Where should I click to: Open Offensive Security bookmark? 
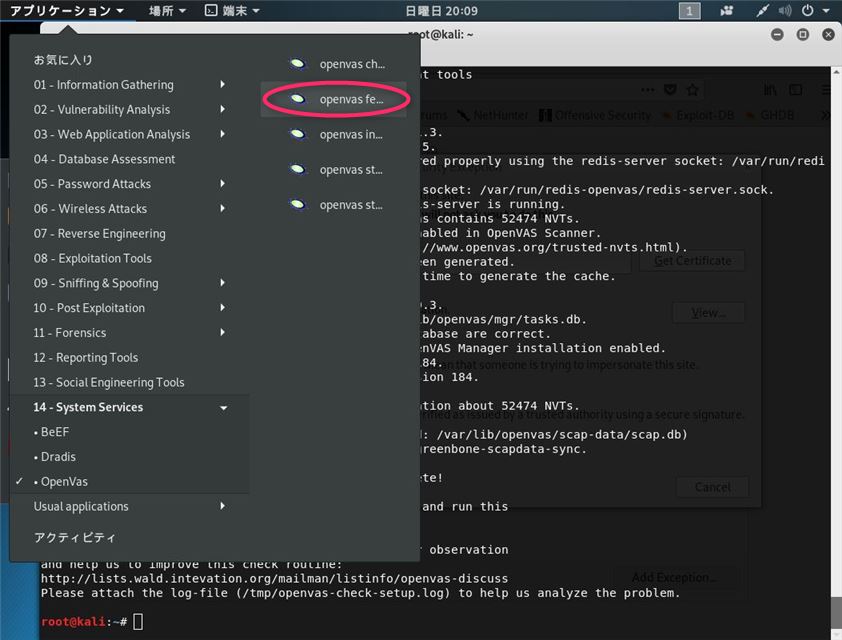point(596,115)
